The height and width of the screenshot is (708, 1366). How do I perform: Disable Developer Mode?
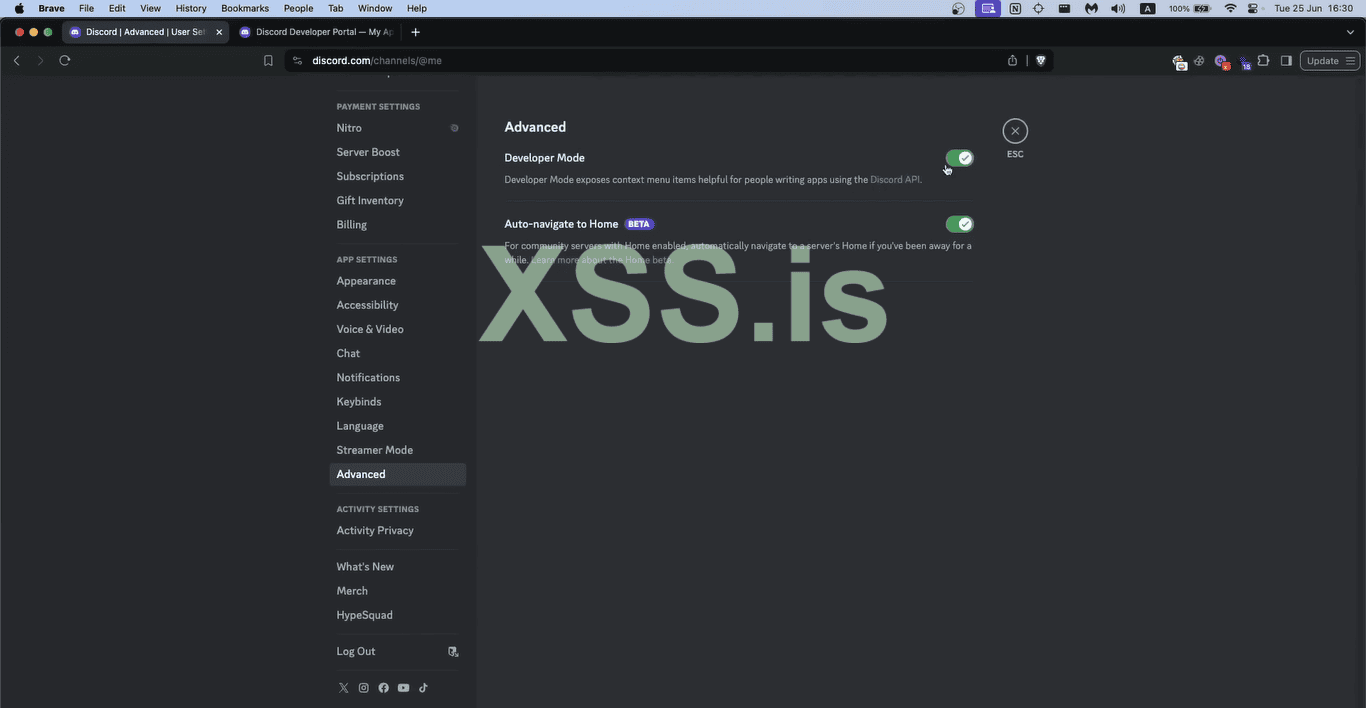pos(959,157)
